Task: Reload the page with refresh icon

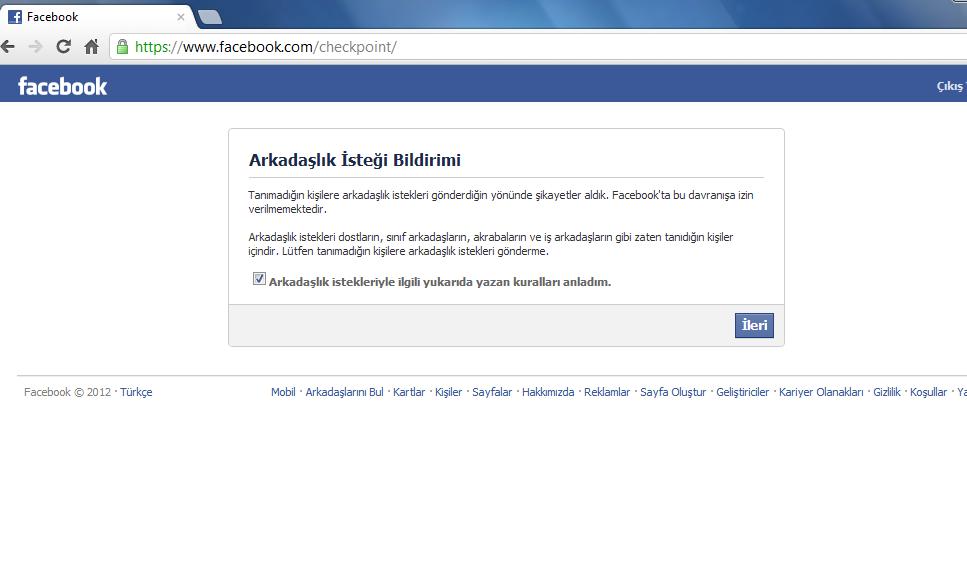Action: (64, 46)
